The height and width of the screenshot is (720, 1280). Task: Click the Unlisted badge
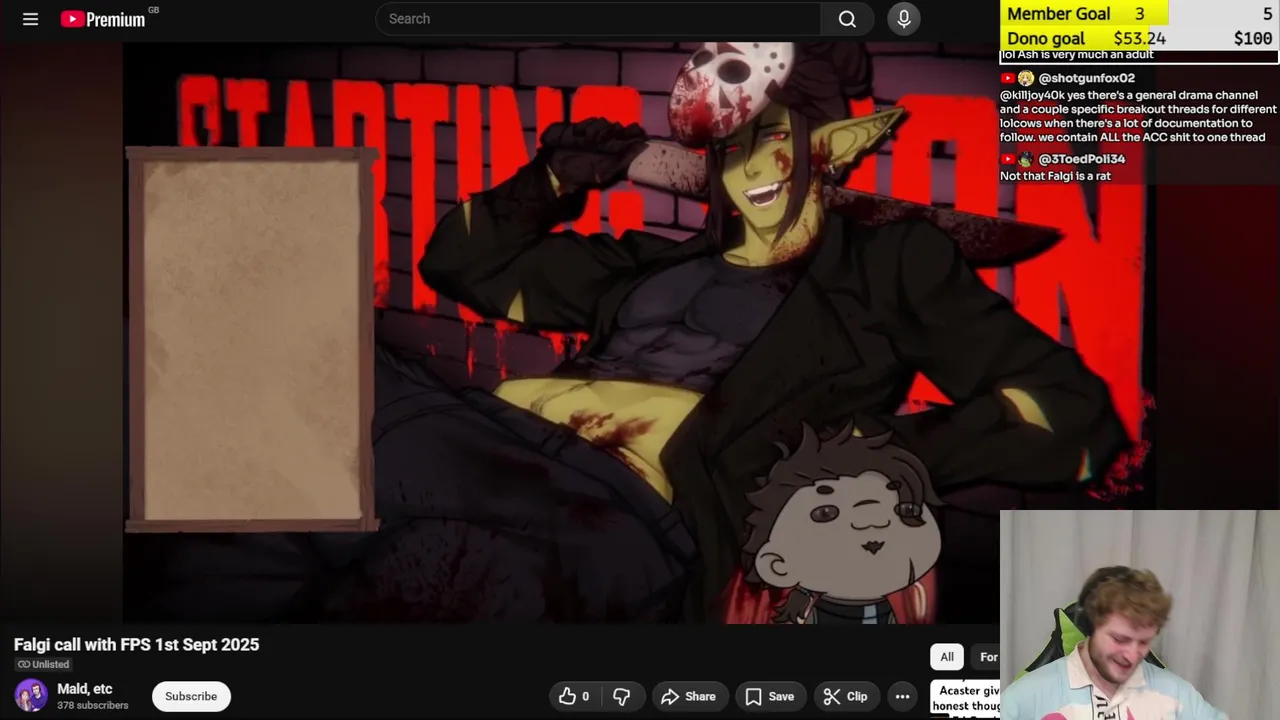coord(43,664)
